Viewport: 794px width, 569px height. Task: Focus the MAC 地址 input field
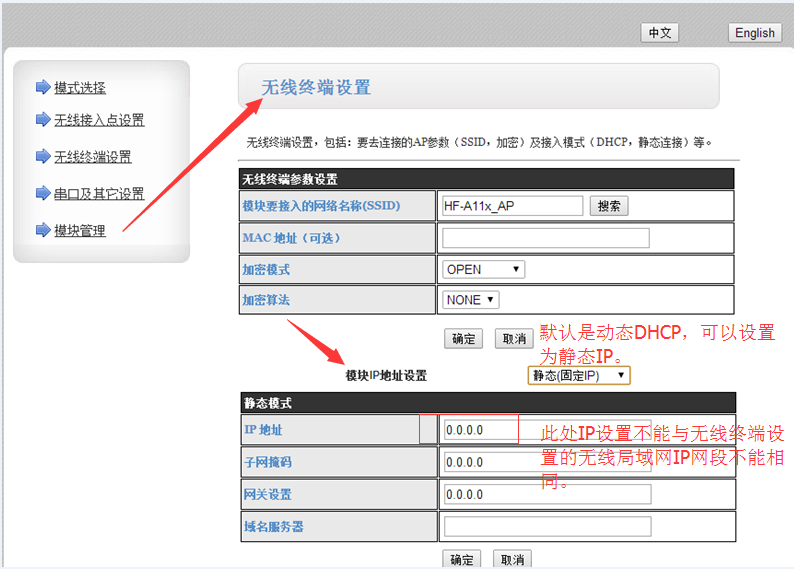[545, 238]
